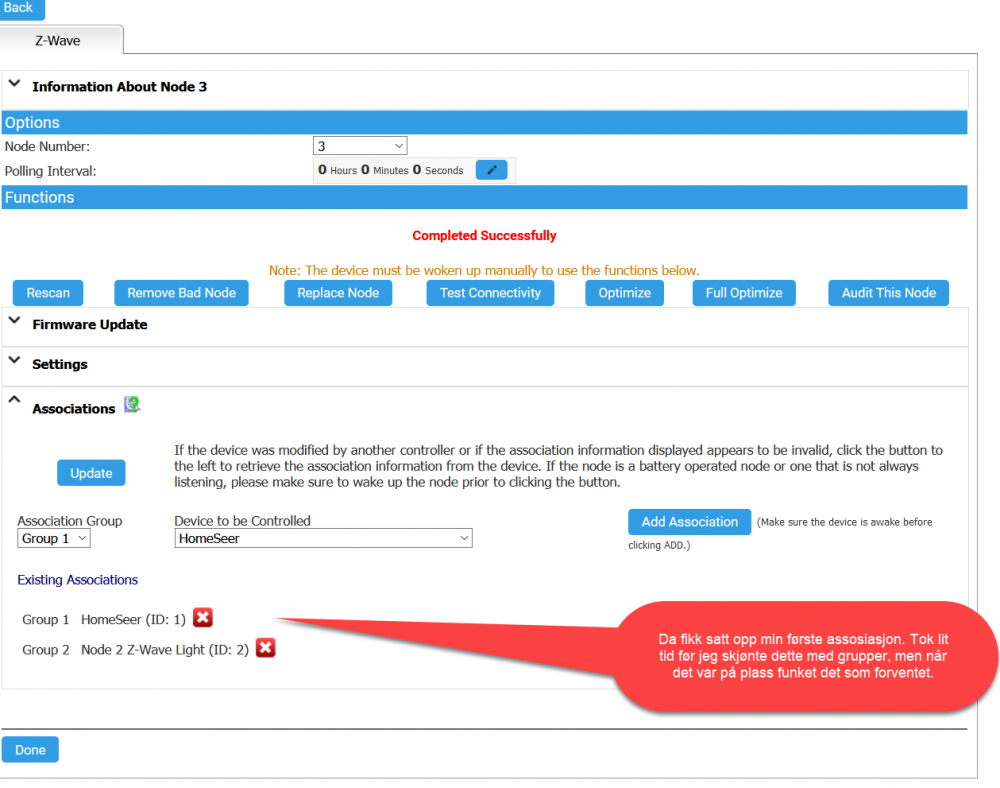
Task: Click Remove Bad Node
Action: point(181,293)
